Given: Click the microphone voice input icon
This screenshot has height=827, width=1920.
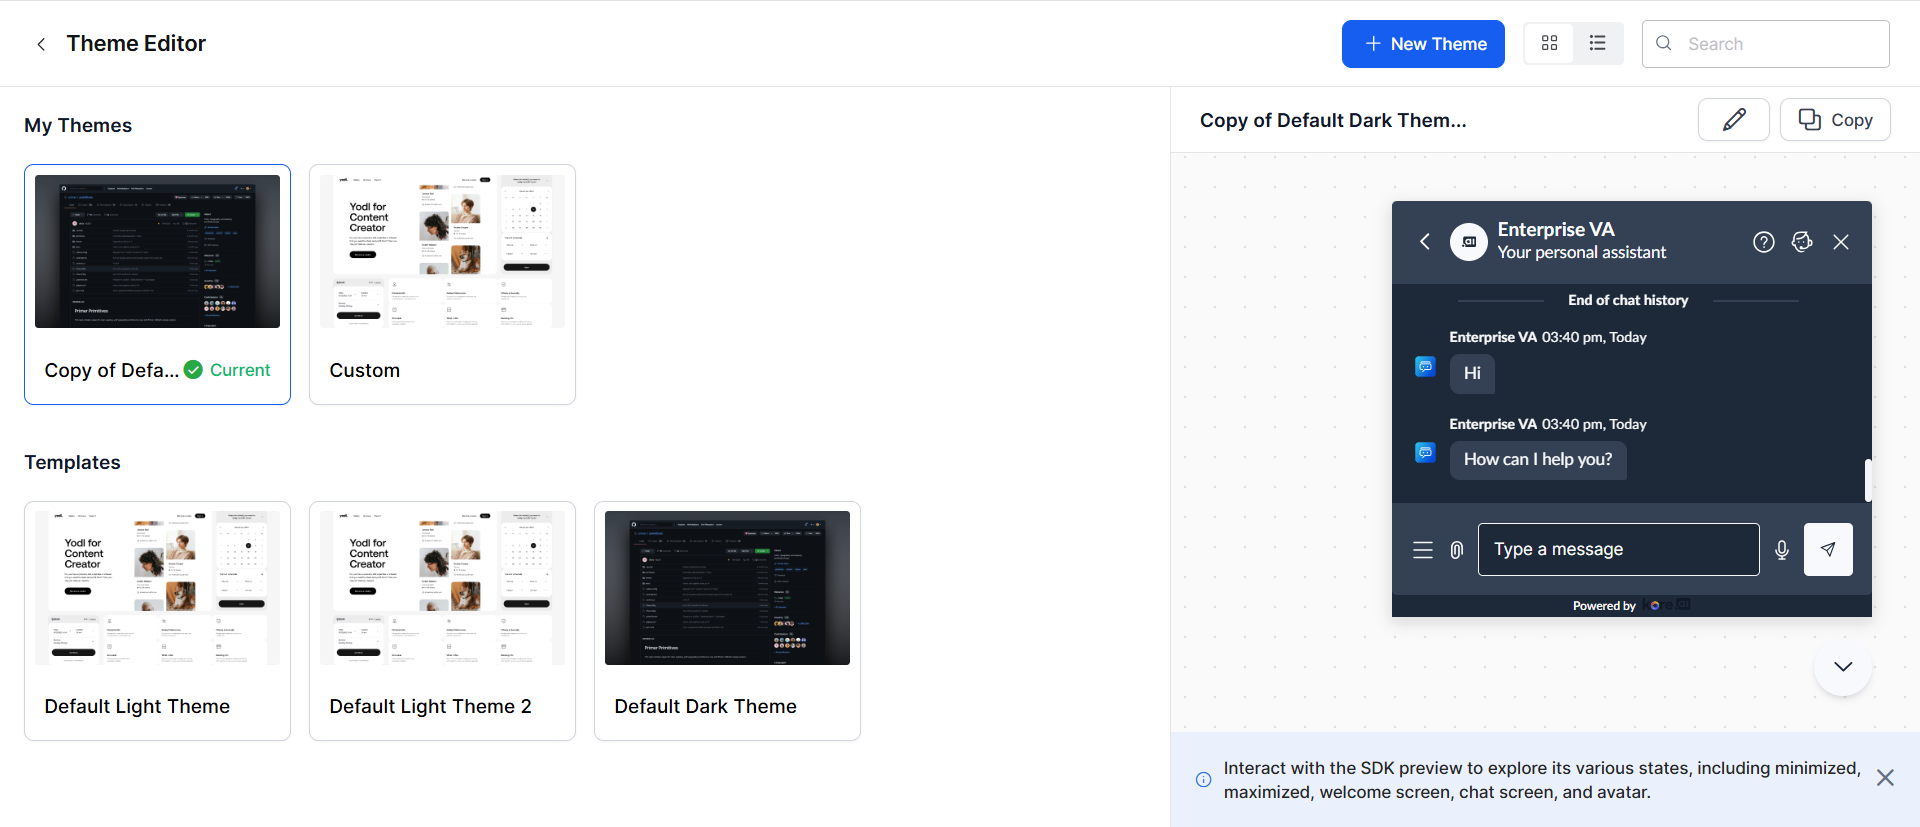Looking at the screenshot, I should [x=1781, y=550].
